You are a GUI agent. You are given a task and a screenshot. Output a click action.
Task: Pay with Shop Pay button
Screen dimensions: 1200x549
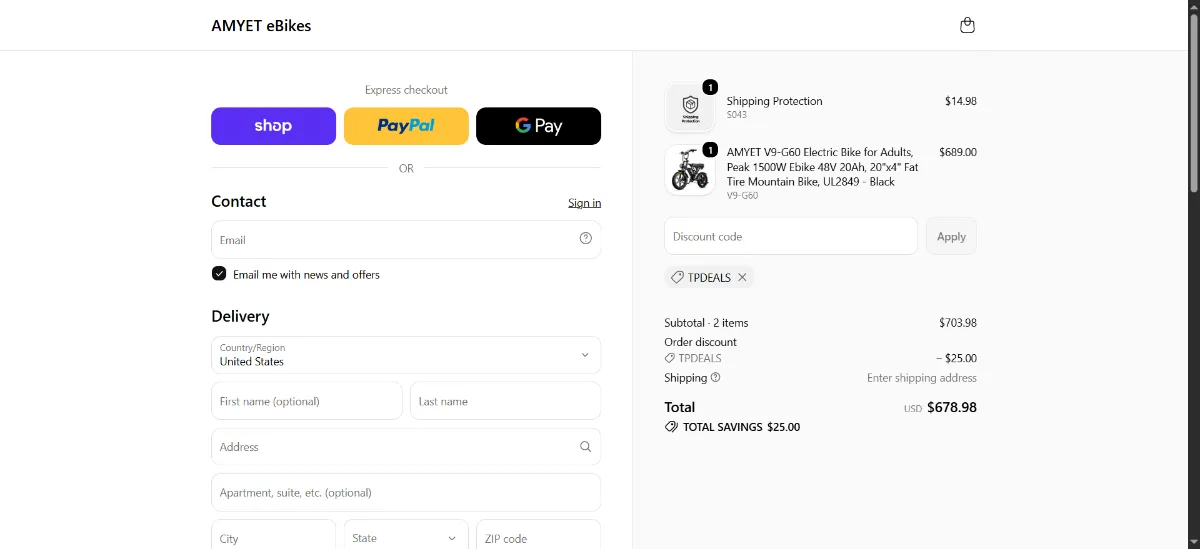click(x=273, y=126)
